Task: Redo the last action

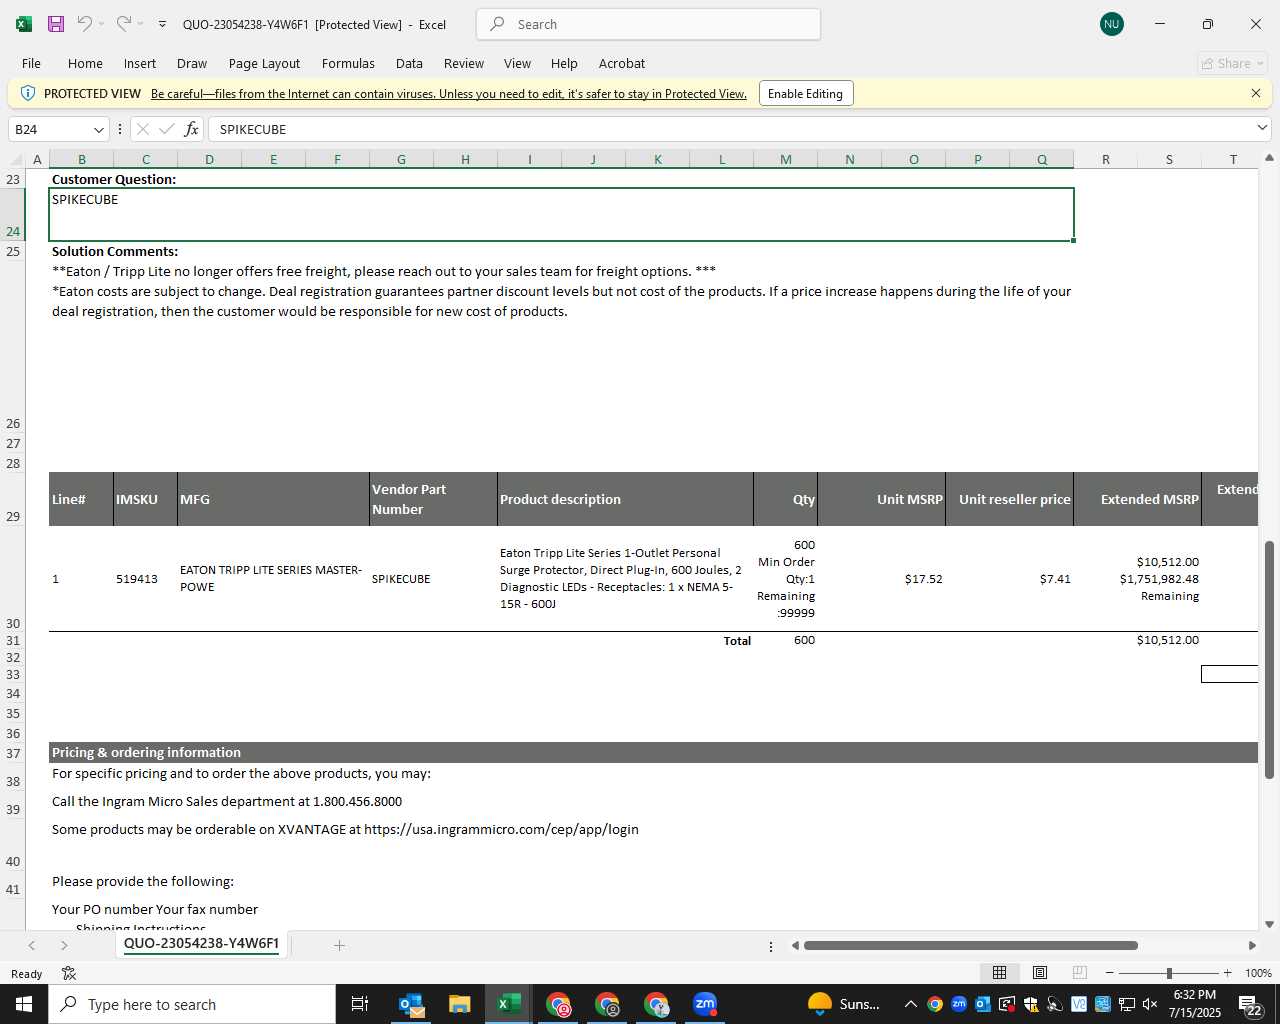Action: [x=123, y=24]
